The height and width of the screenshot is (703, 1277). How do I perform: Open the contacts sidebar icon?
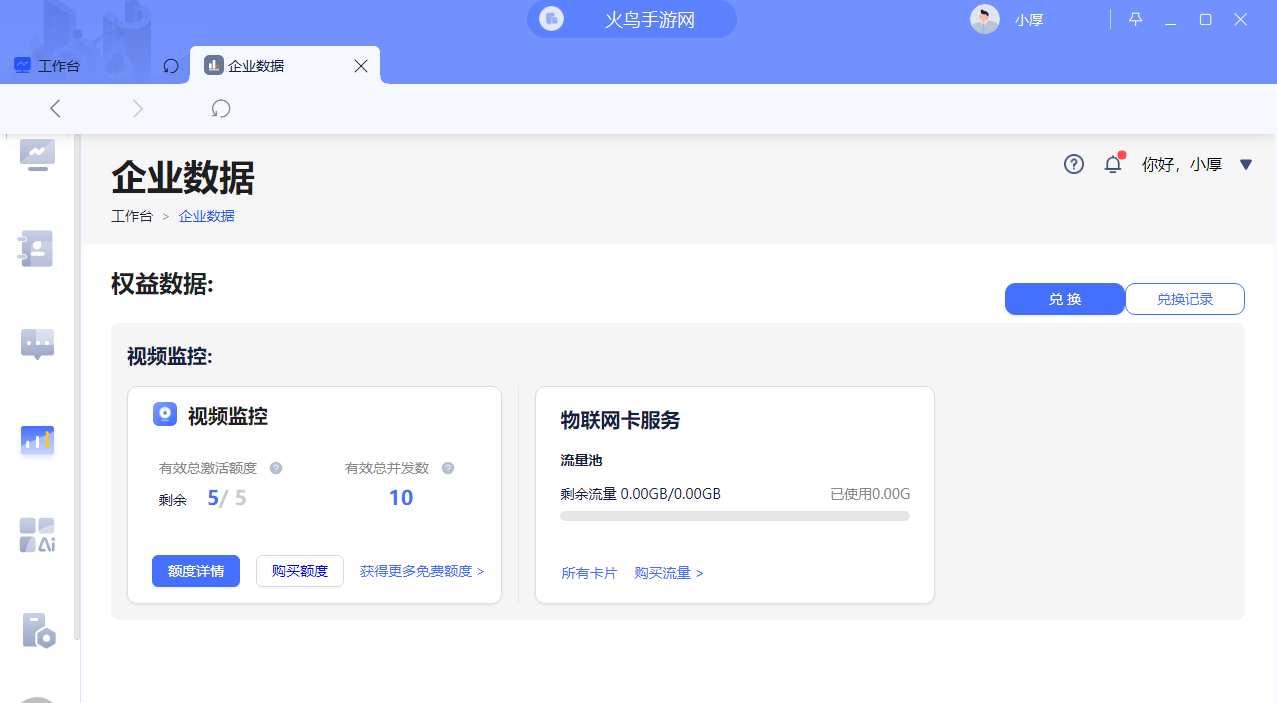coord(37,248)
